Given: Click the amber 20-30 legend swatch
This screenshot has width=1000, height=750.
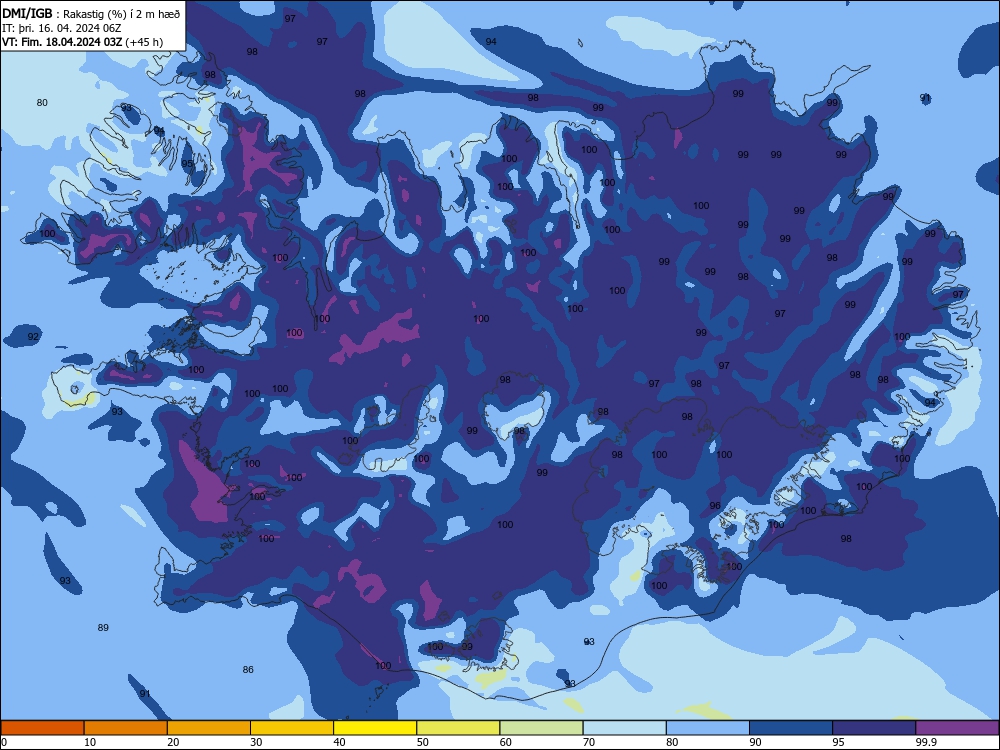Looking at the screenshot, I should click(x=209, y=728).
